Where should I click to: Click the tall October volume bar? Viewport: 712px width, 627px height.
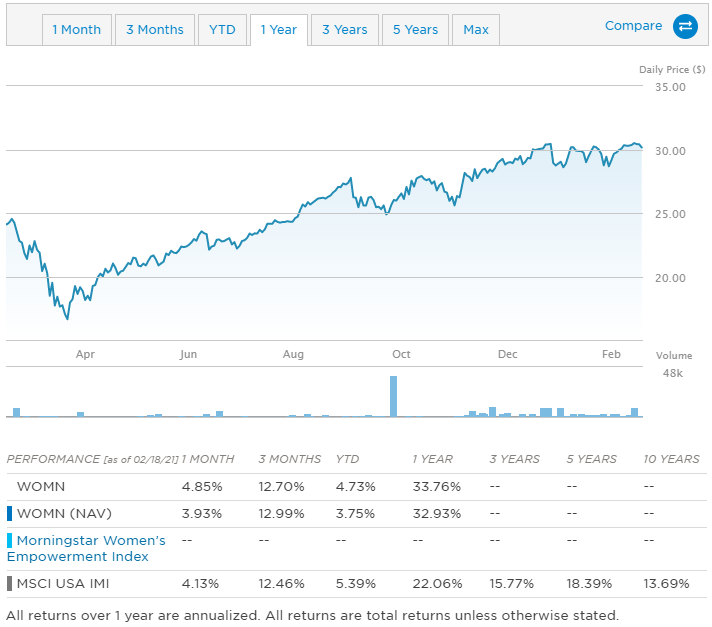[x=393, y=396]
